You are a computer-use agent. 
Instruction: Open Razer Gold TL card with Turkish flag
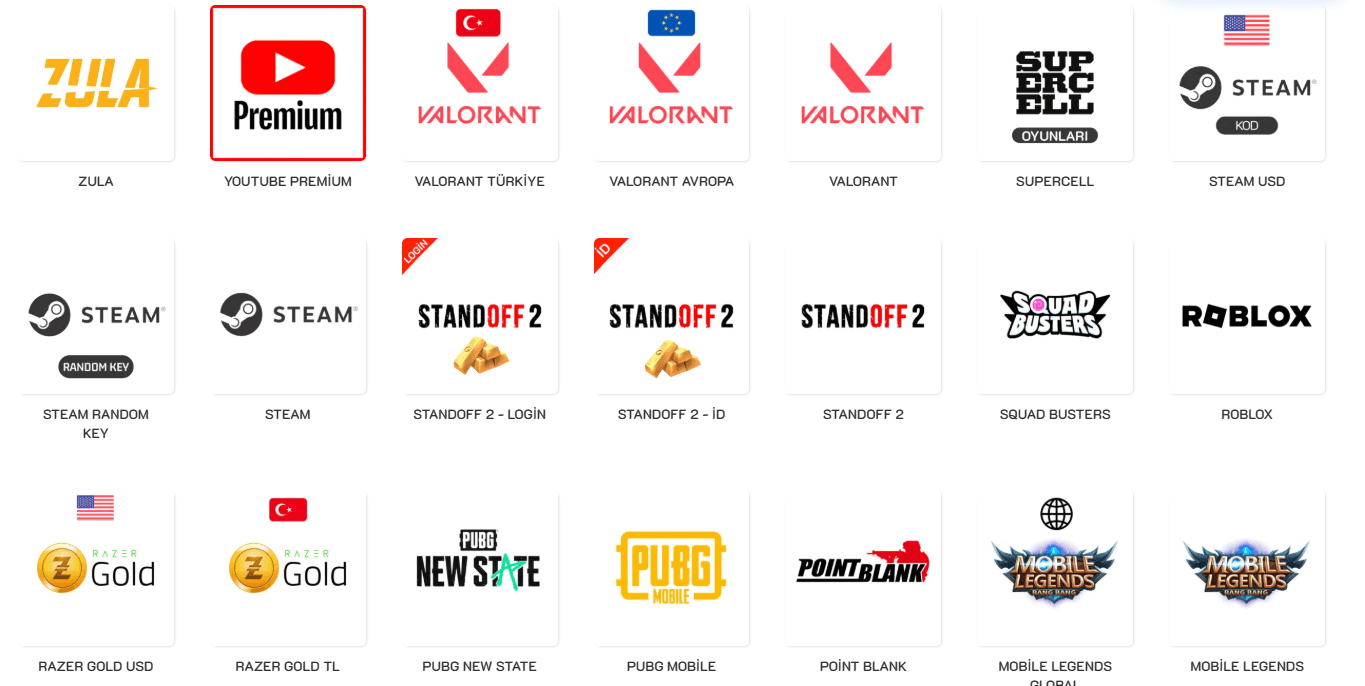pos(288,568)
